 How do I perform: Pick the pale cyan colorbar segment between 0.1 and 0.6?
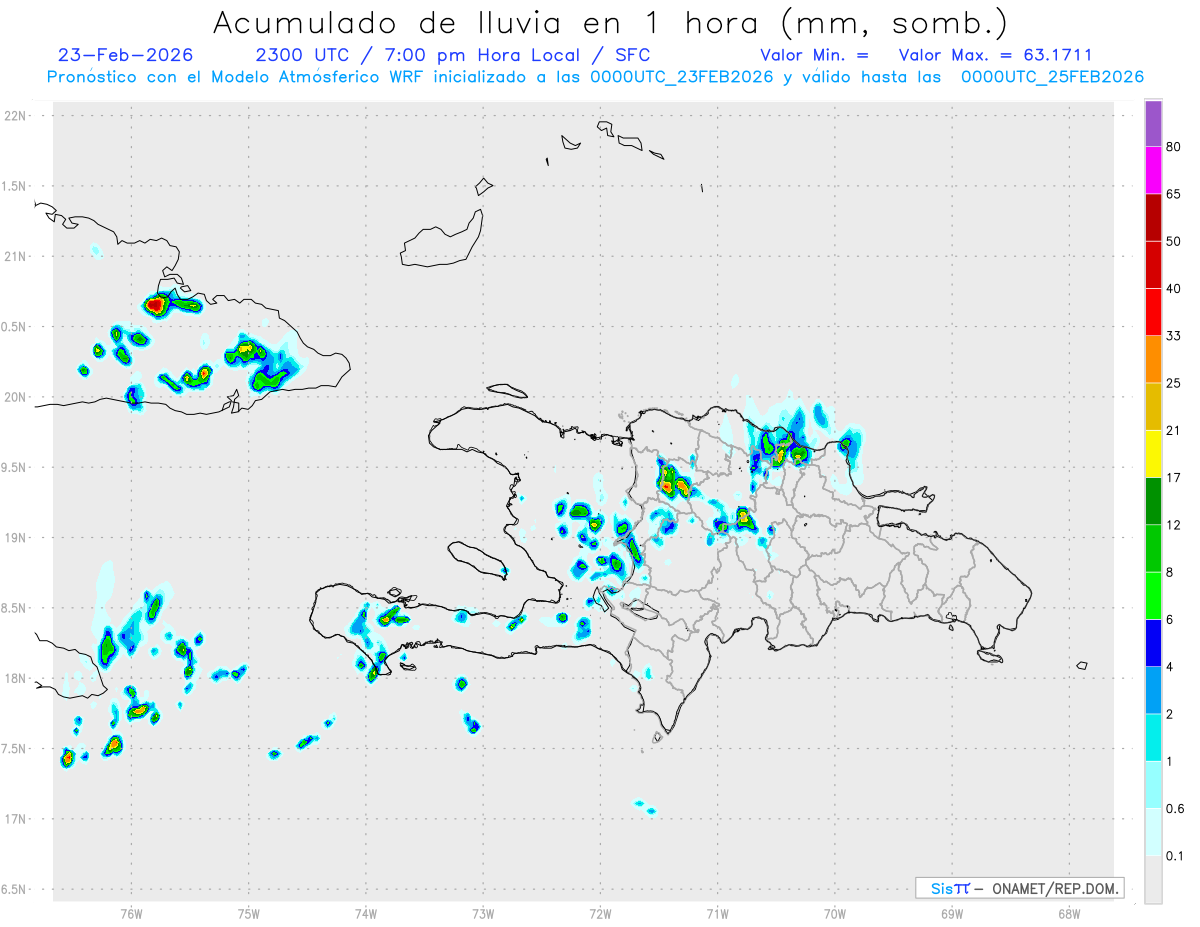click(x=1153, y=831)
